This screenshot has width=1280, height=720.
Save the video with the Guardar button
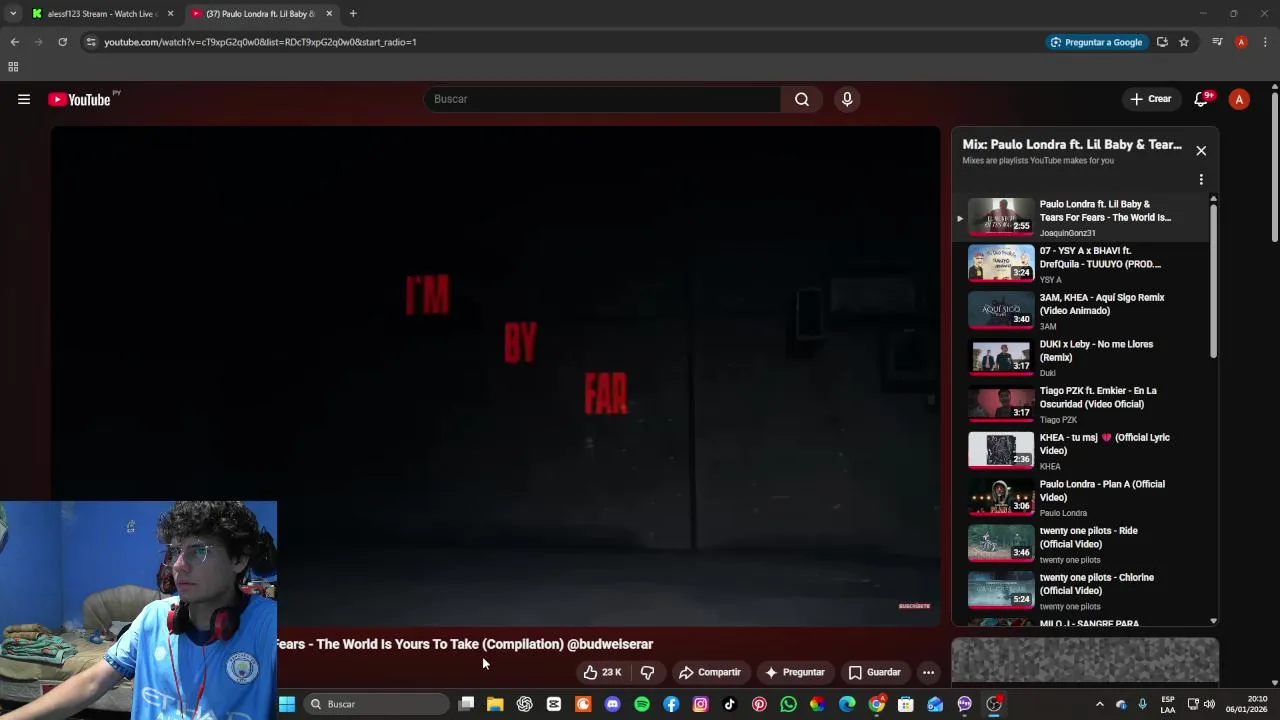(875, 672)
